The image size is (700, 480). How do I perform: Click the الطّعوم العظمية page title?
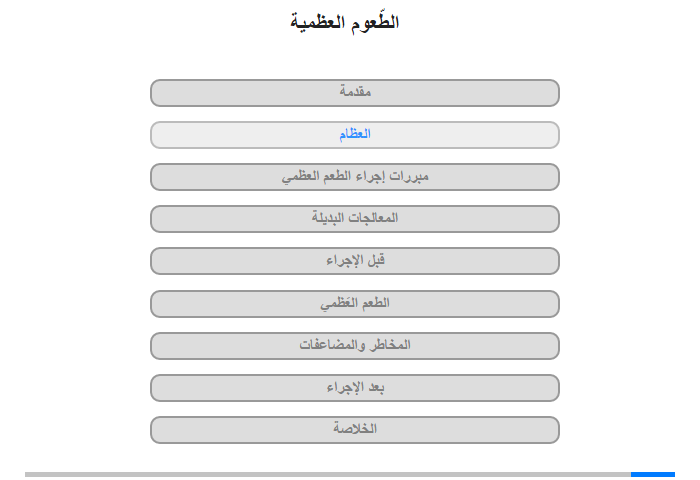[345, 22]
